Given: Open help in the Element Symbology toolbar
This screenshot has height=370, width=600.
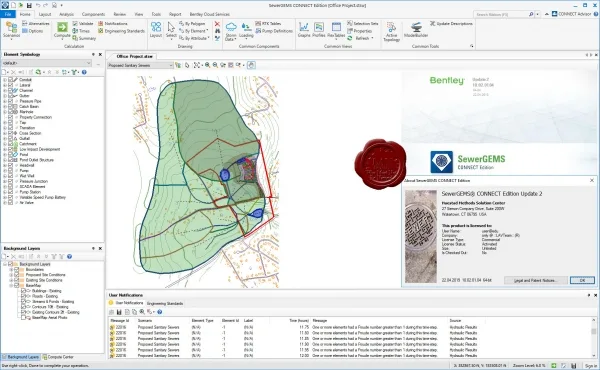Looking at the screenshot, I should click(x=84, y=72).
